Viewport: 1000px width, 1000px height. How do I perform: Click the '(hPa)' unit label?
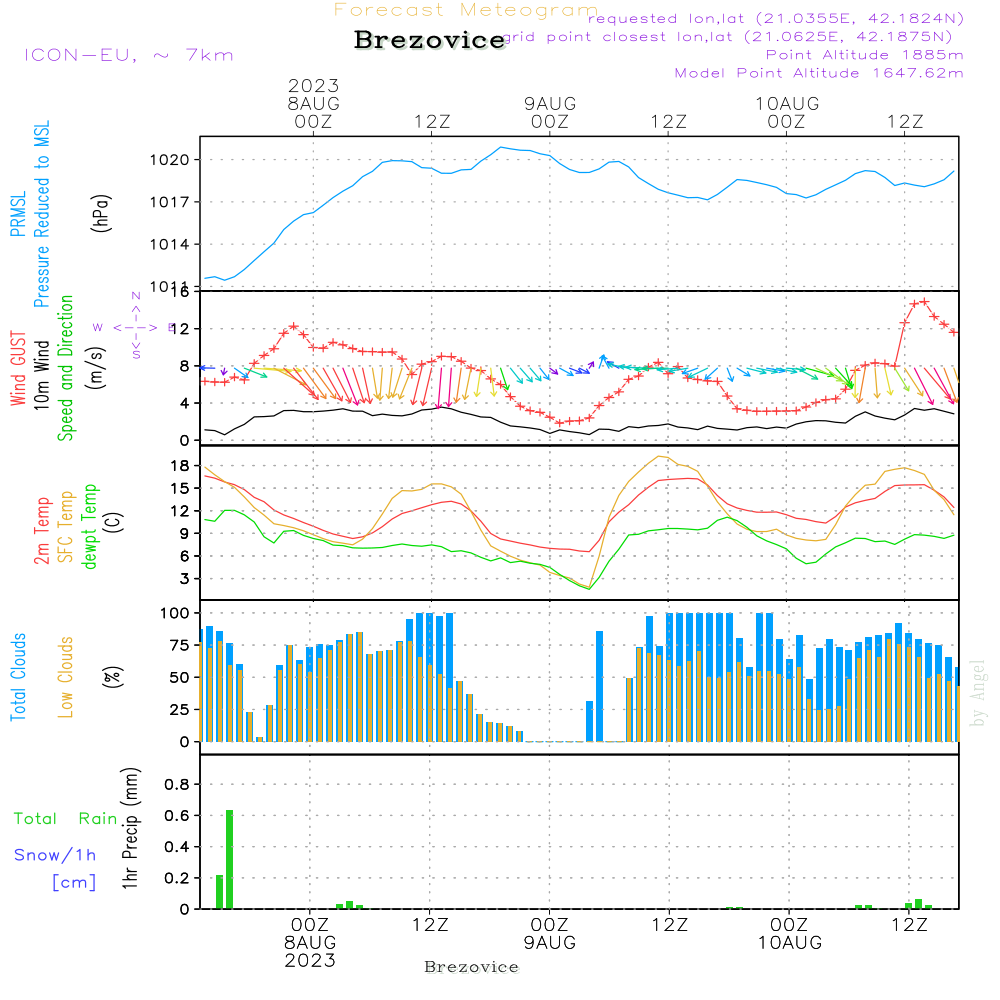click(x=101, y=213)
